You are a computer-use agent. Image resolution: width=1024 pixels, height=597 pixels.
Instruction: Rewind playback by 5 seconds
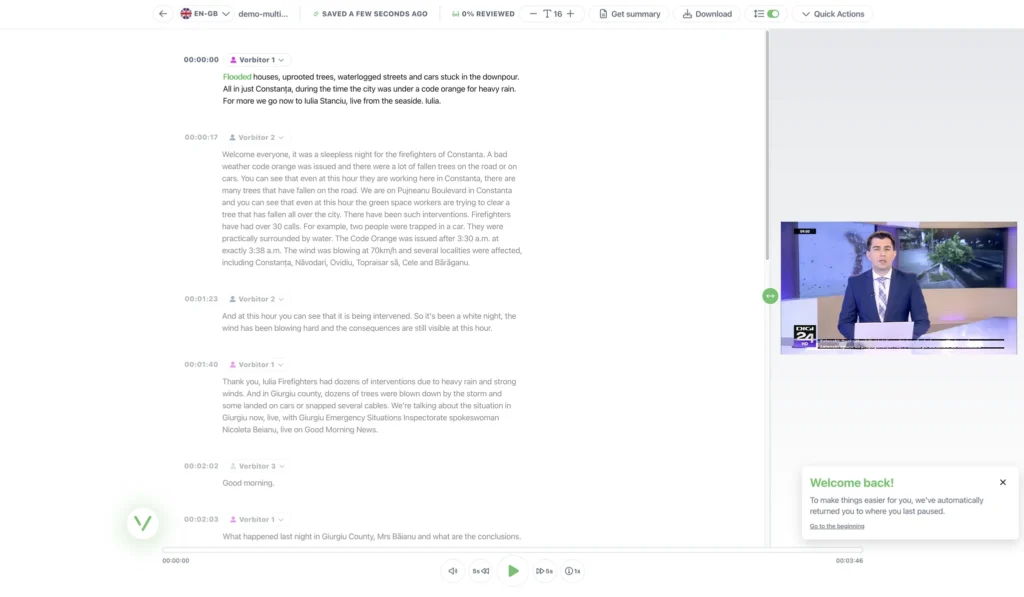[x=479, y=571]
